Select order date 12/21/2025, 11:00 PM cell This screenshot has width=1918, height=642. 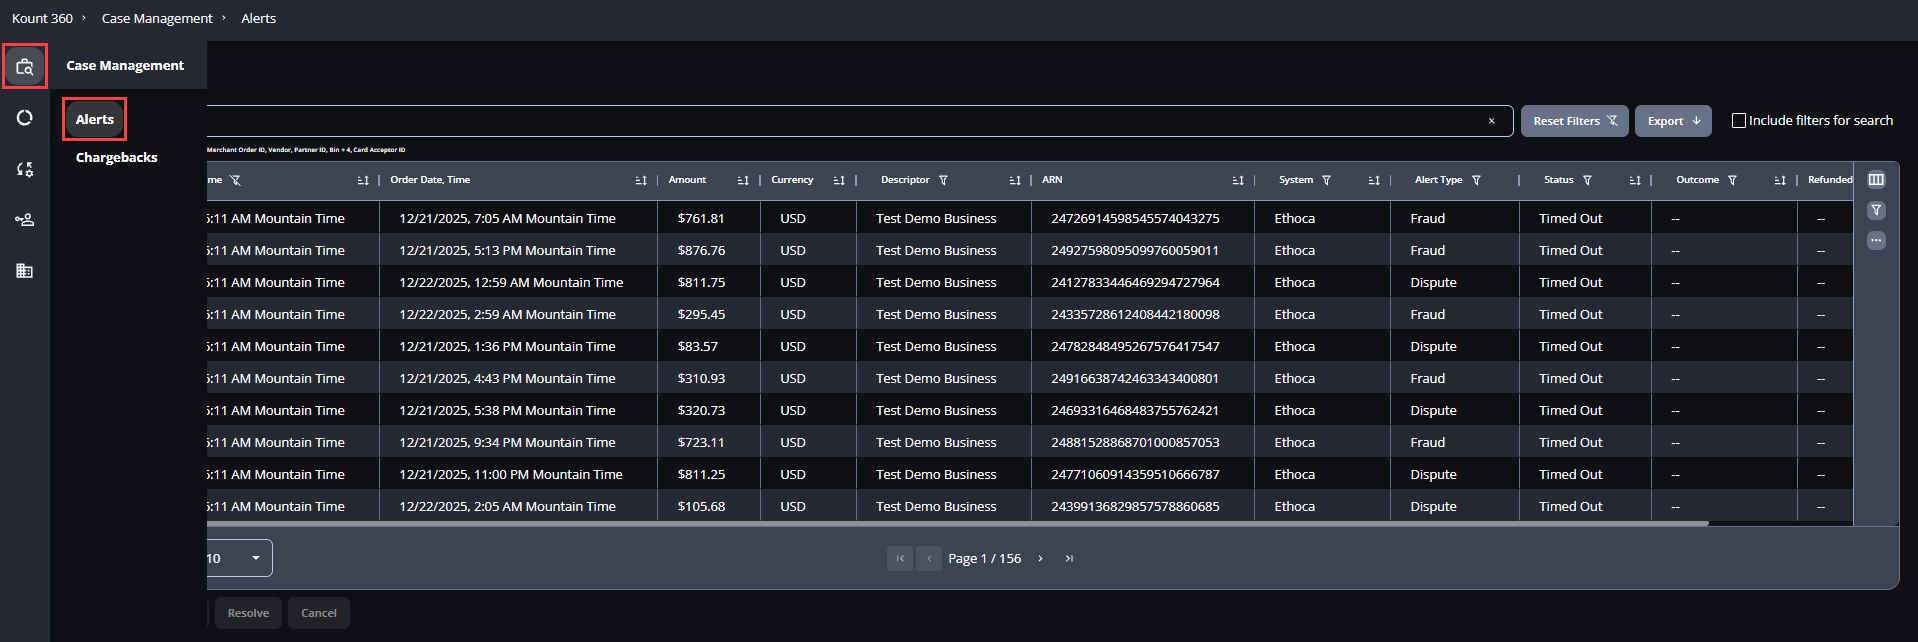pyautogui.click(x=511, y=475)
